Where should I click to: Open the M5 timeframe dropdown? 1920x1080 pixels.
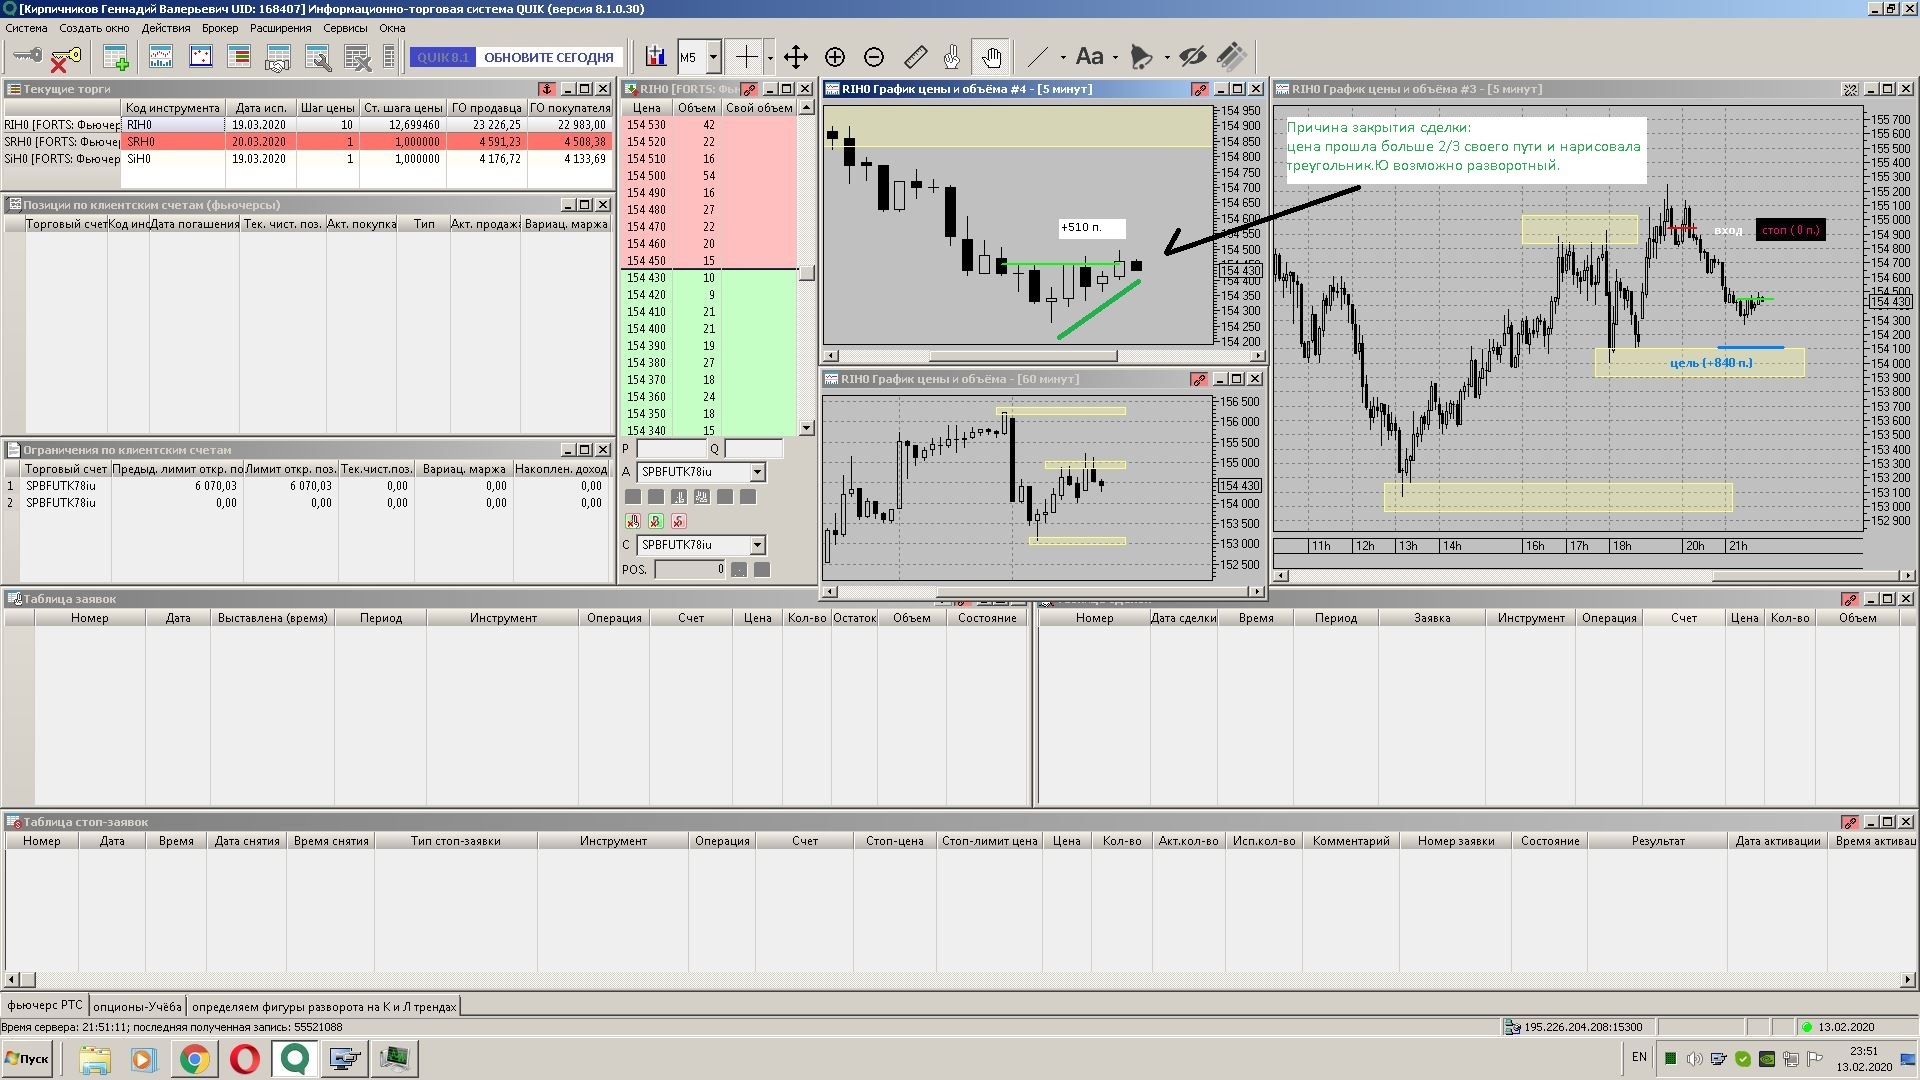[x=713, y=57]
